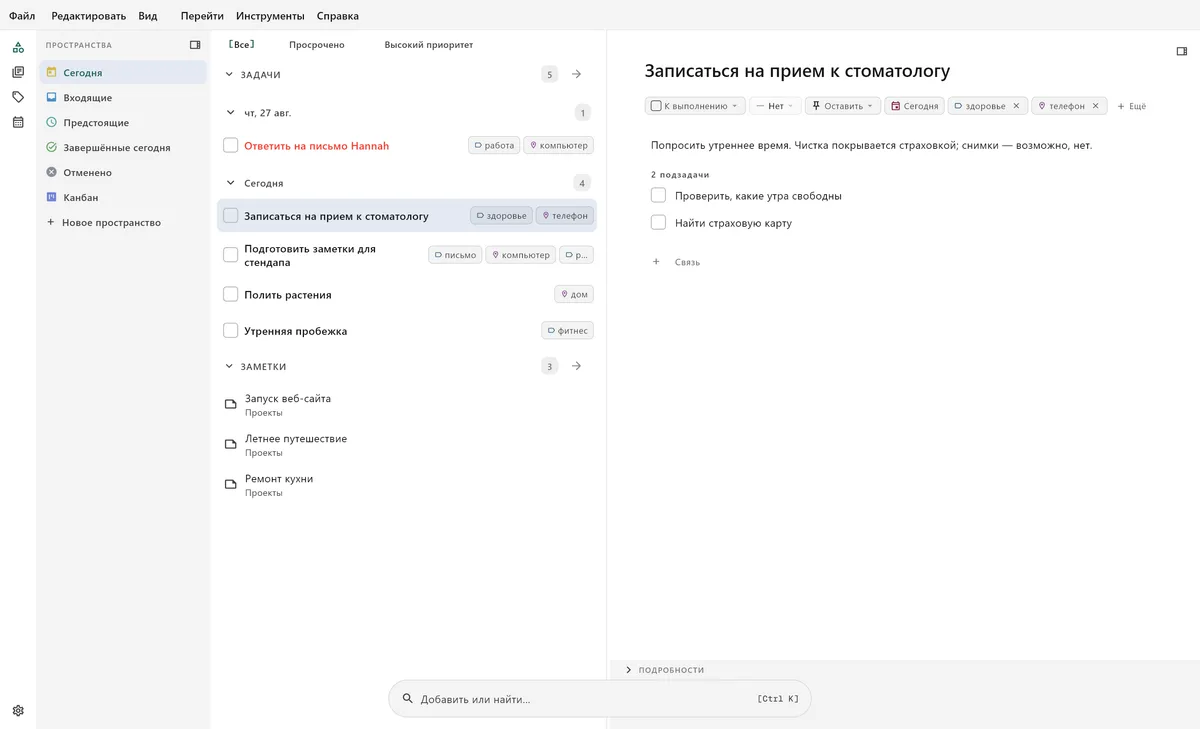Open the Отменено space
1200x729 pixels.
pos(123,173)
